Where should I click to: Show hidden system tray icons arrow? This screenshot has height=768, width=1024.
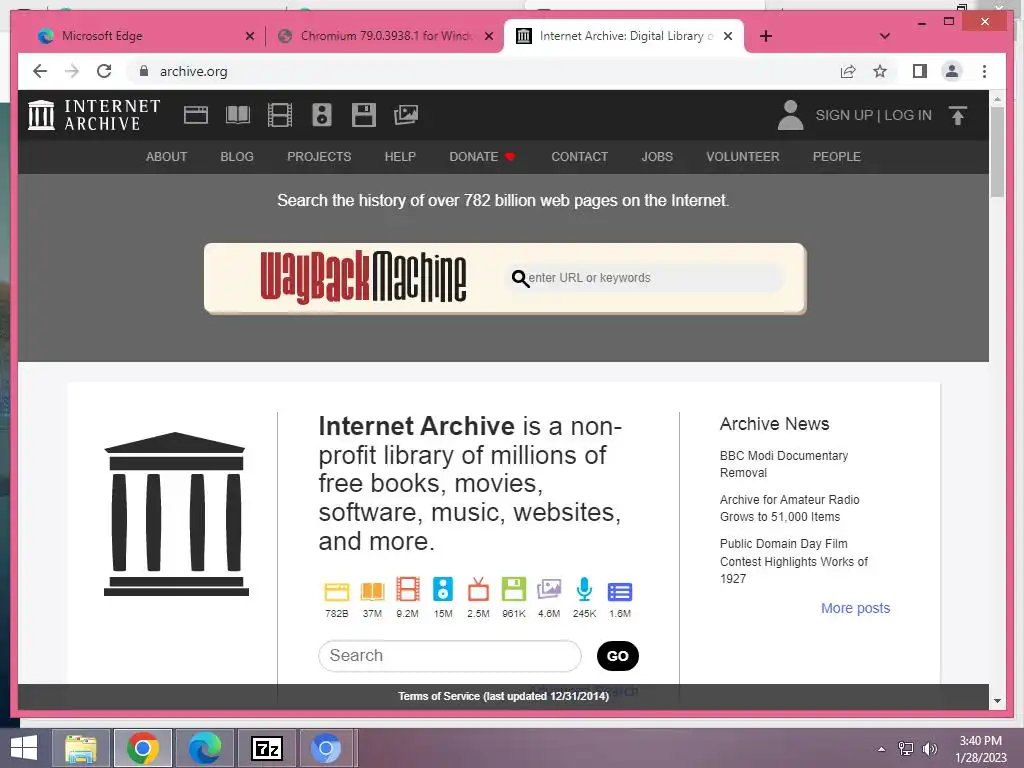point(882,749)
